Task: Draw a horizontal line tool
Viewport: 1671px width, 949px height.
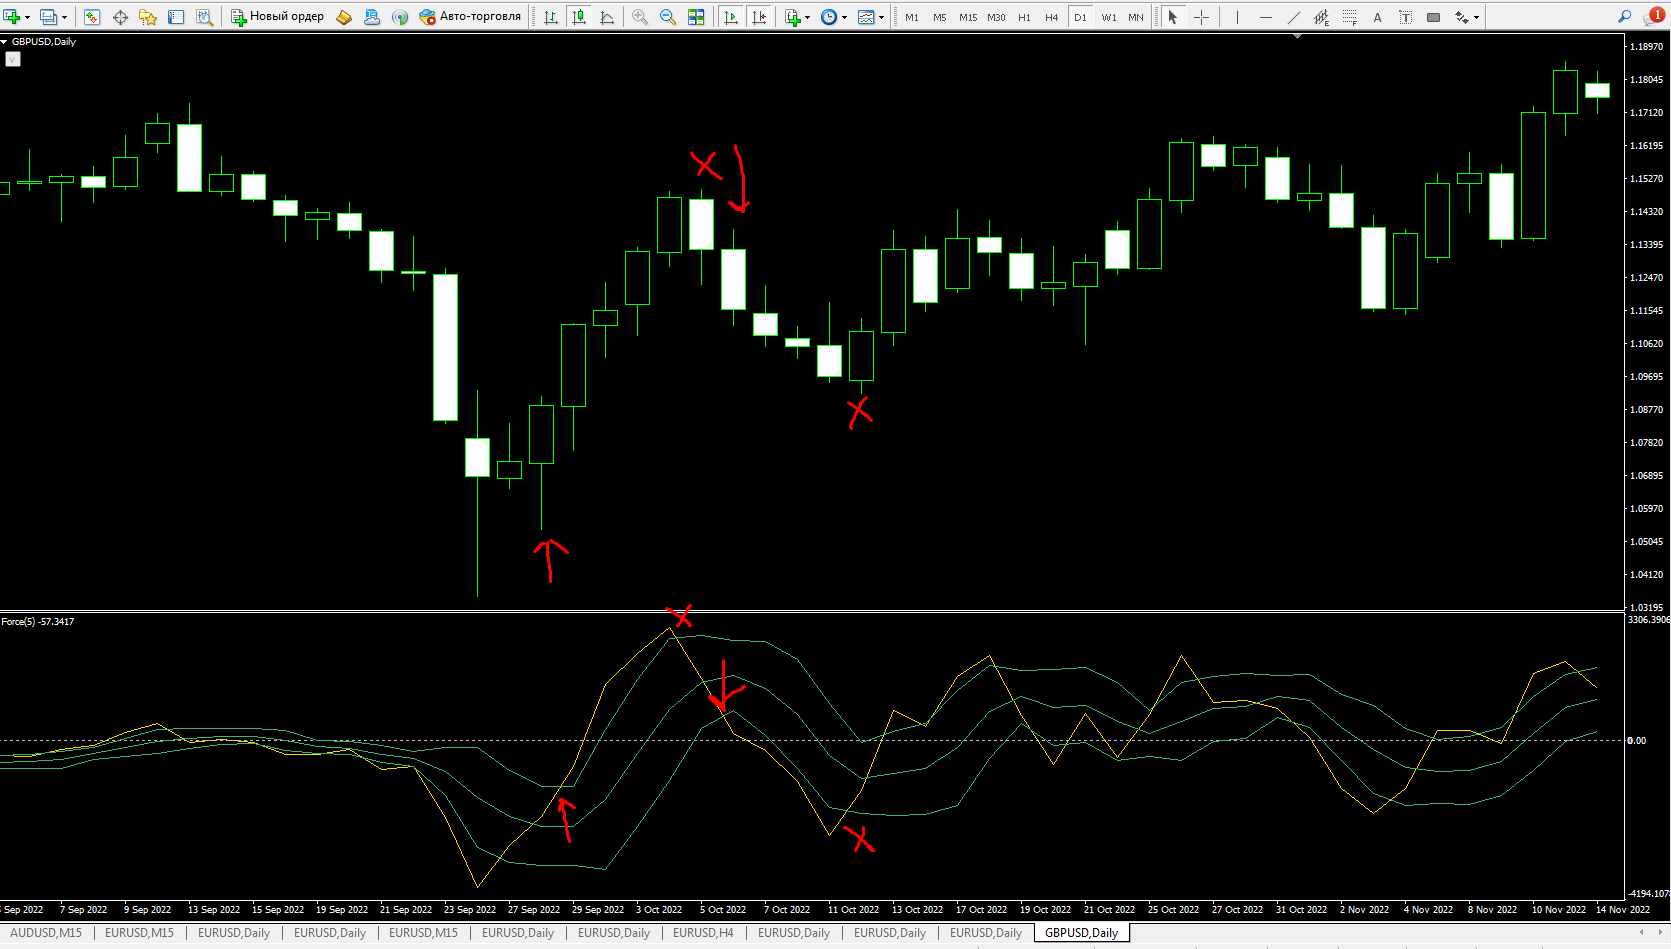Action: (x=1265, y=17)
